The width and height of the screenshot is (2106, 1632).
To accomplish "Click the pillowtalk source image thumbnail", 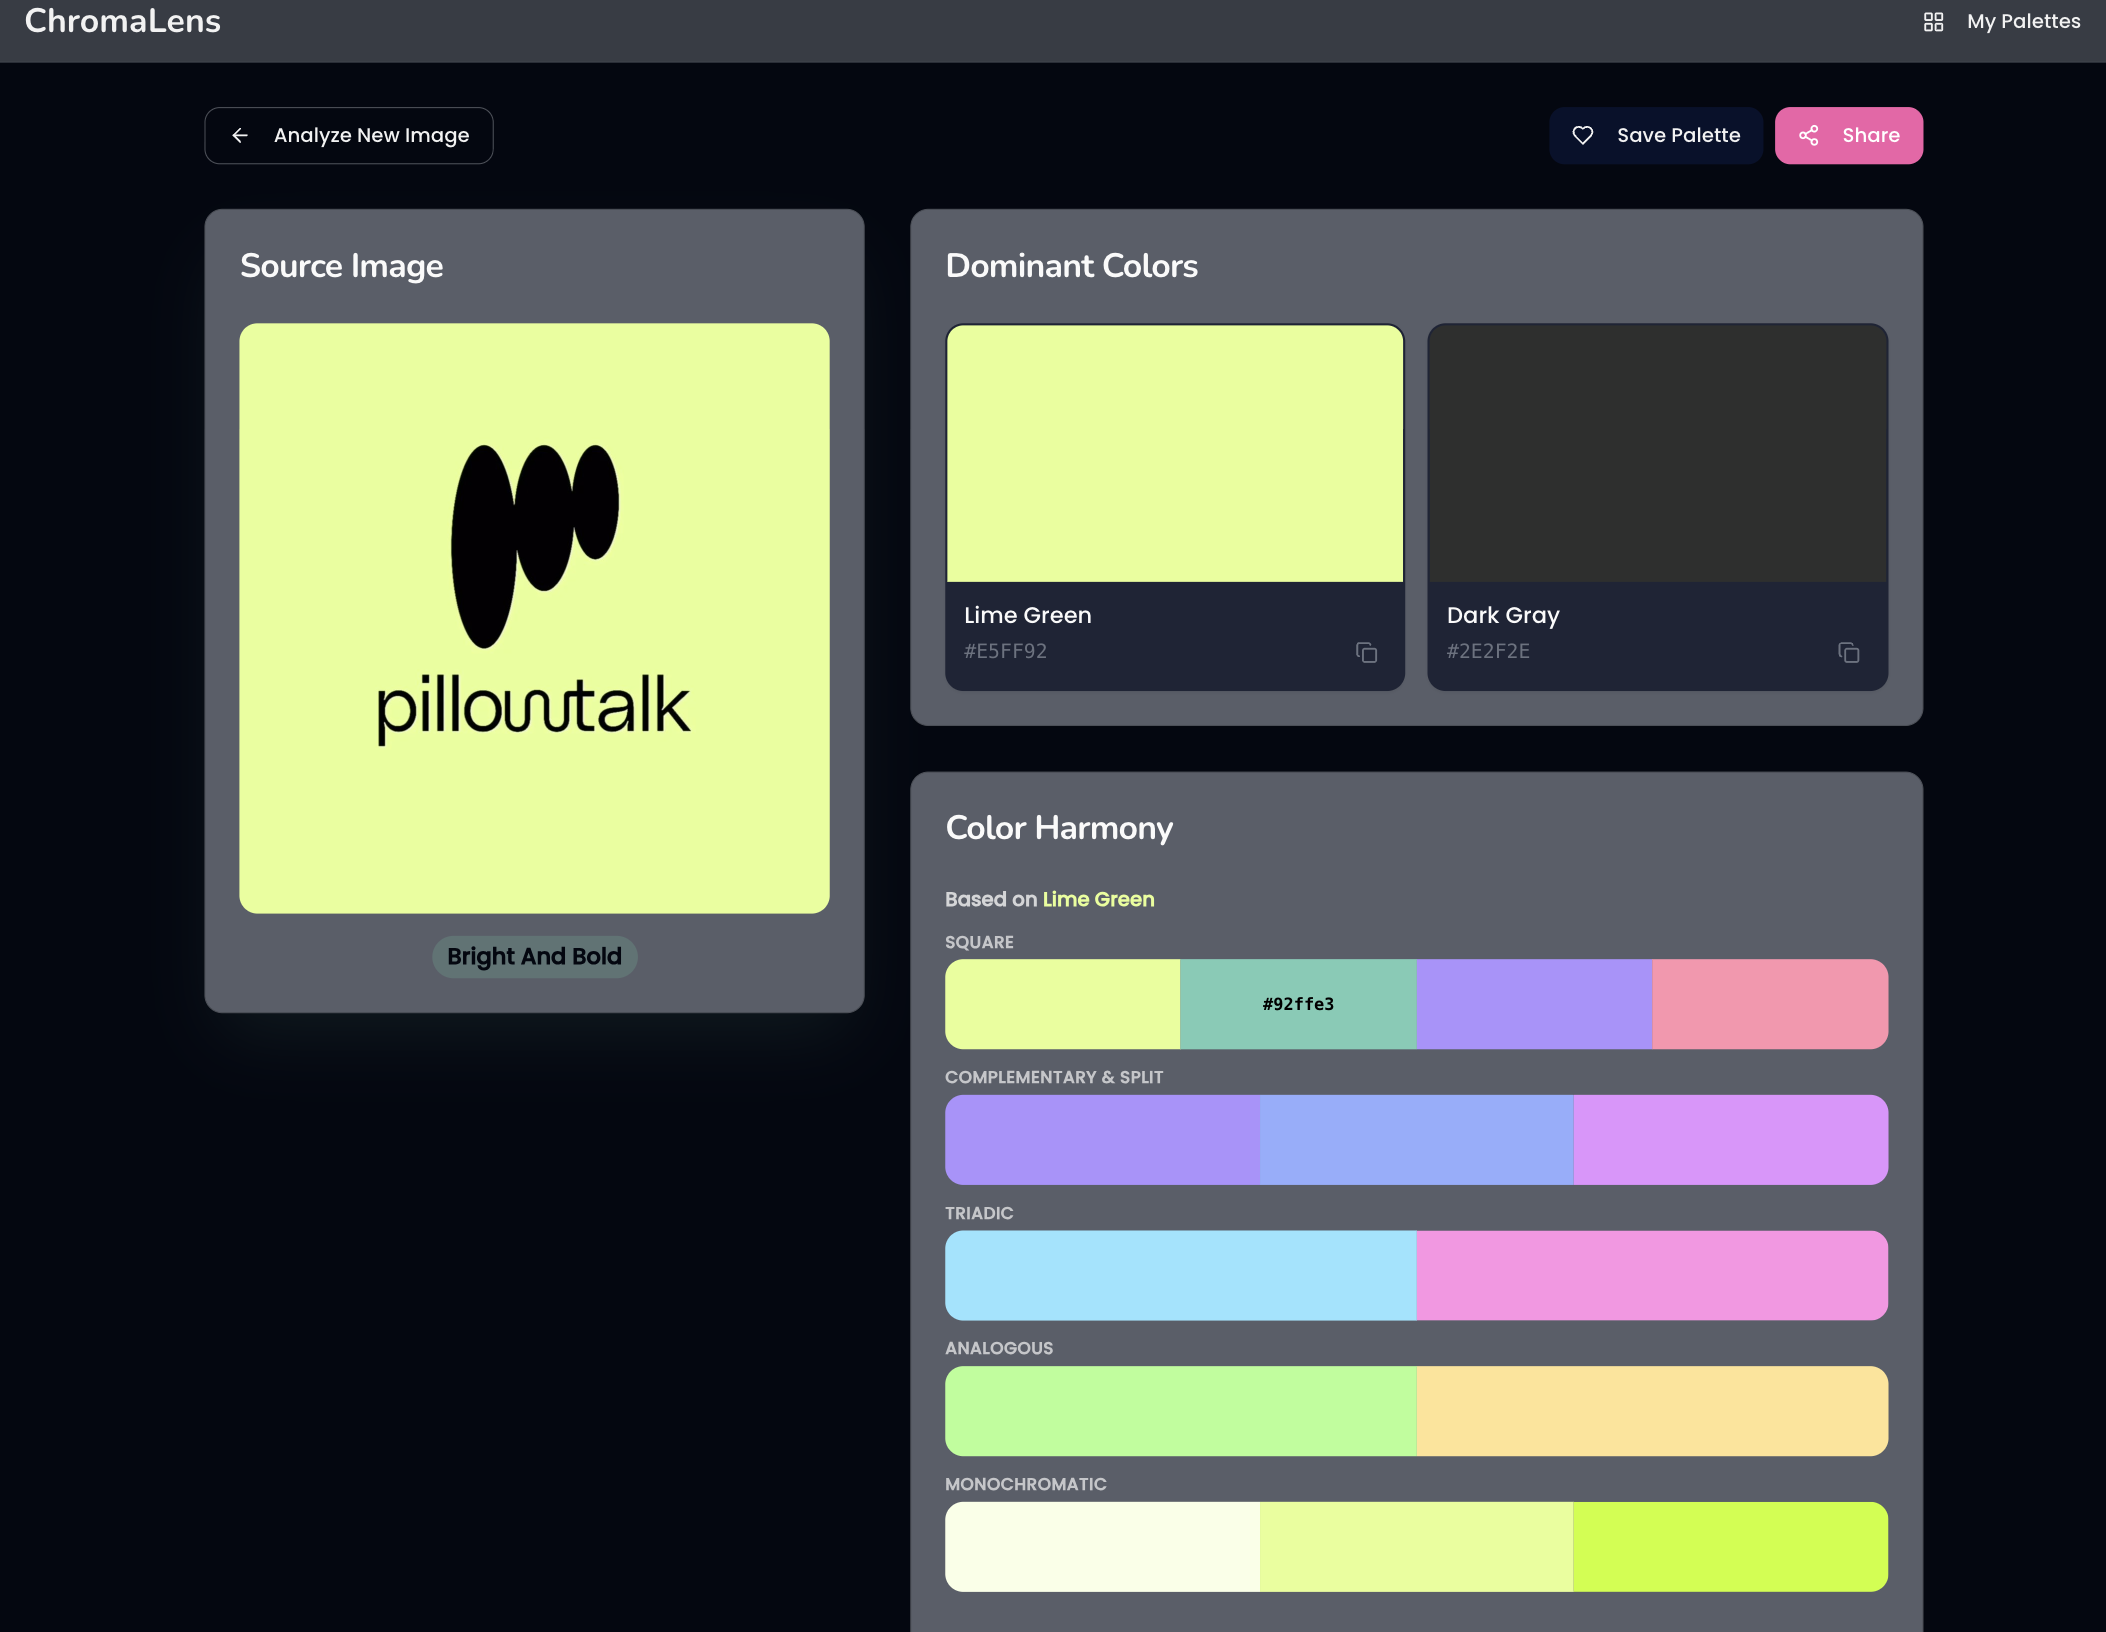I will click(534, 618).
